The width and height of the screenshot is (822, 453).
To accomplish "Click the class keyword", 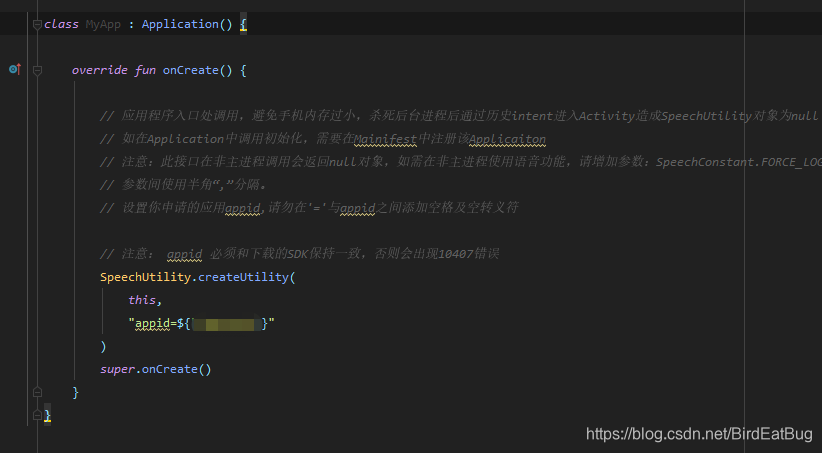I will point(61,24).
